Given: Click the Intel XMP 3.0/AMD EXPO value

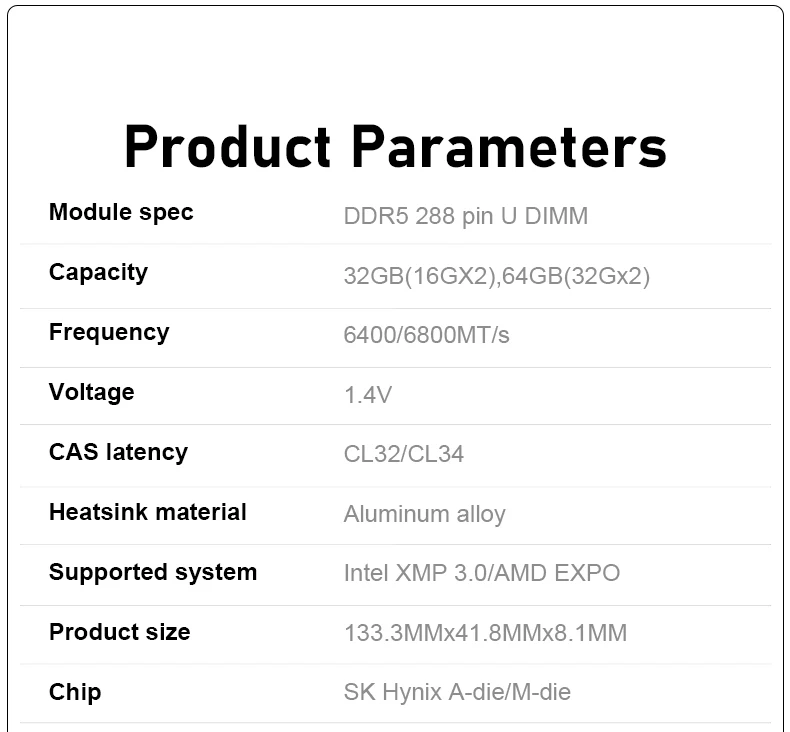Looking at the screenshot, I should [482, 573].
